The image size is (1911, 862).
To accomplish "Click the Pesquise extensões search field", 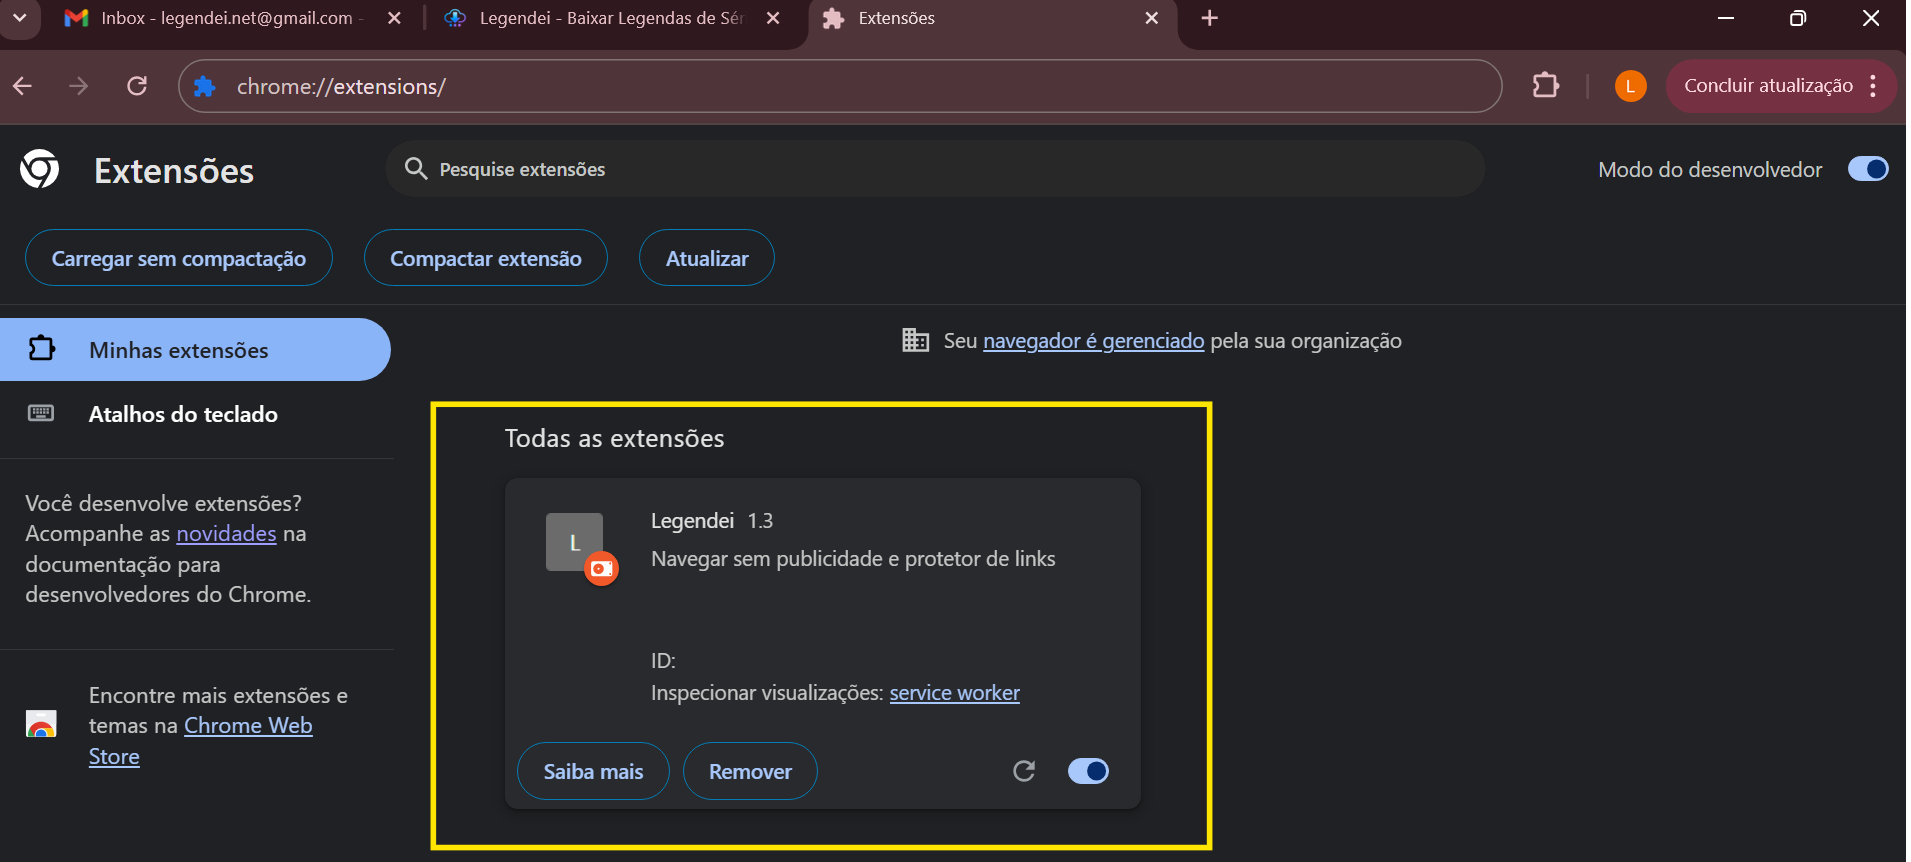I will coord(934,169).
